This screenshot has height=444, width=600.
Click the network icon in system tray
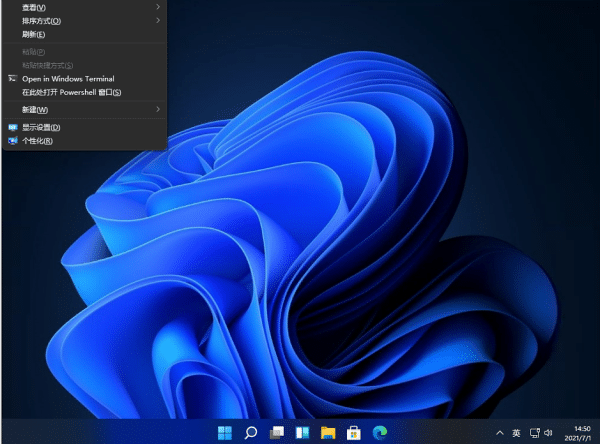533,432
